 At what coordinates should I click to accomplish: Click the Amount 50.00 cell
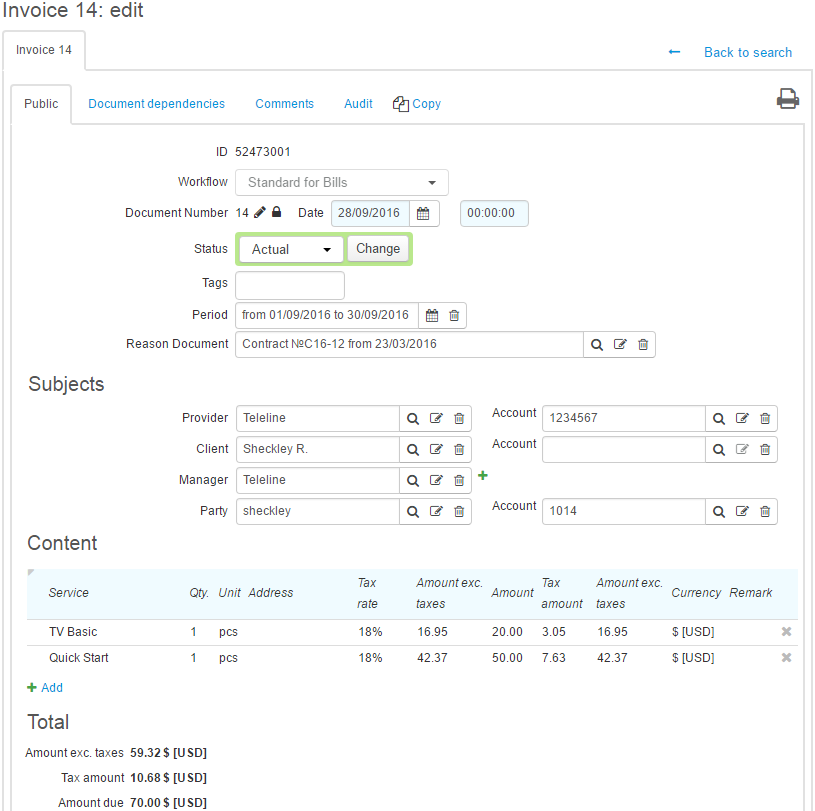(x=507, y=658)
